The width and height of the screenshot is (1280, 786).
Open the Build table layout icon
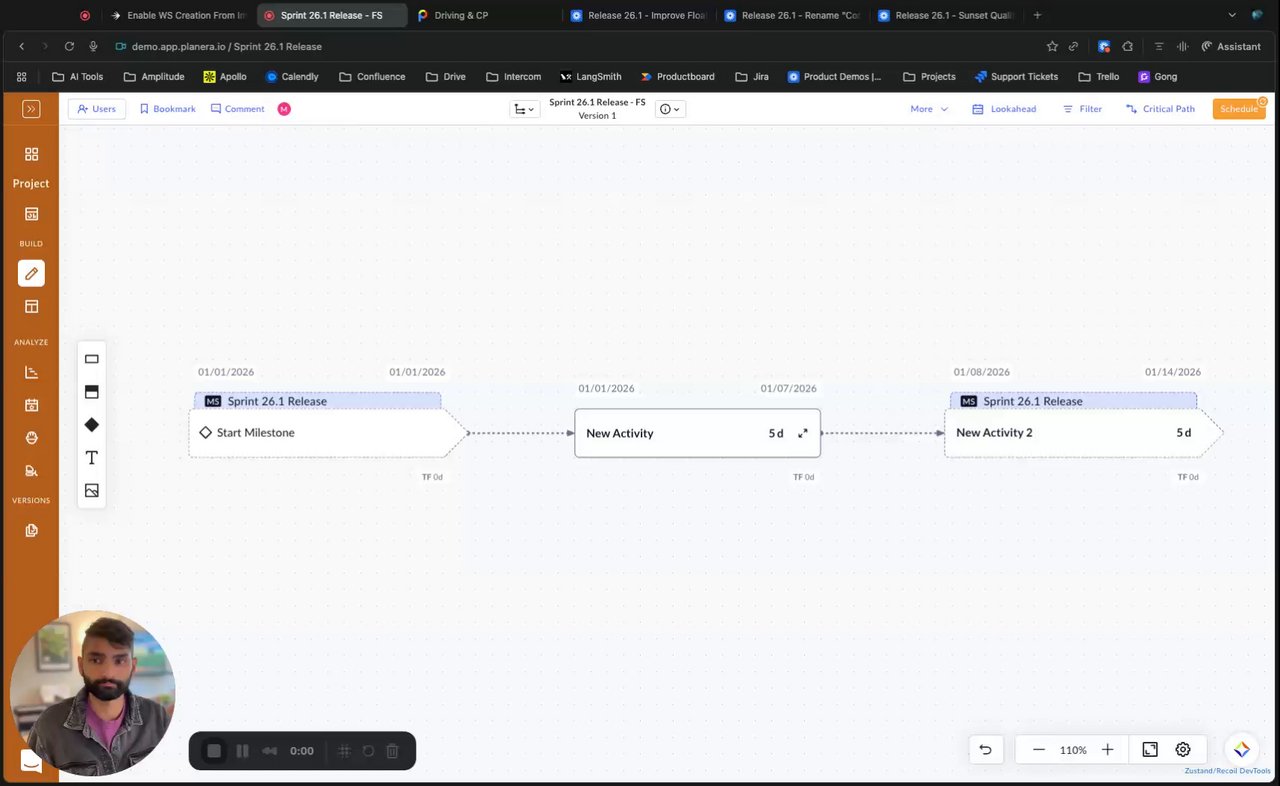pyautogui.click(x=31, y=307)
